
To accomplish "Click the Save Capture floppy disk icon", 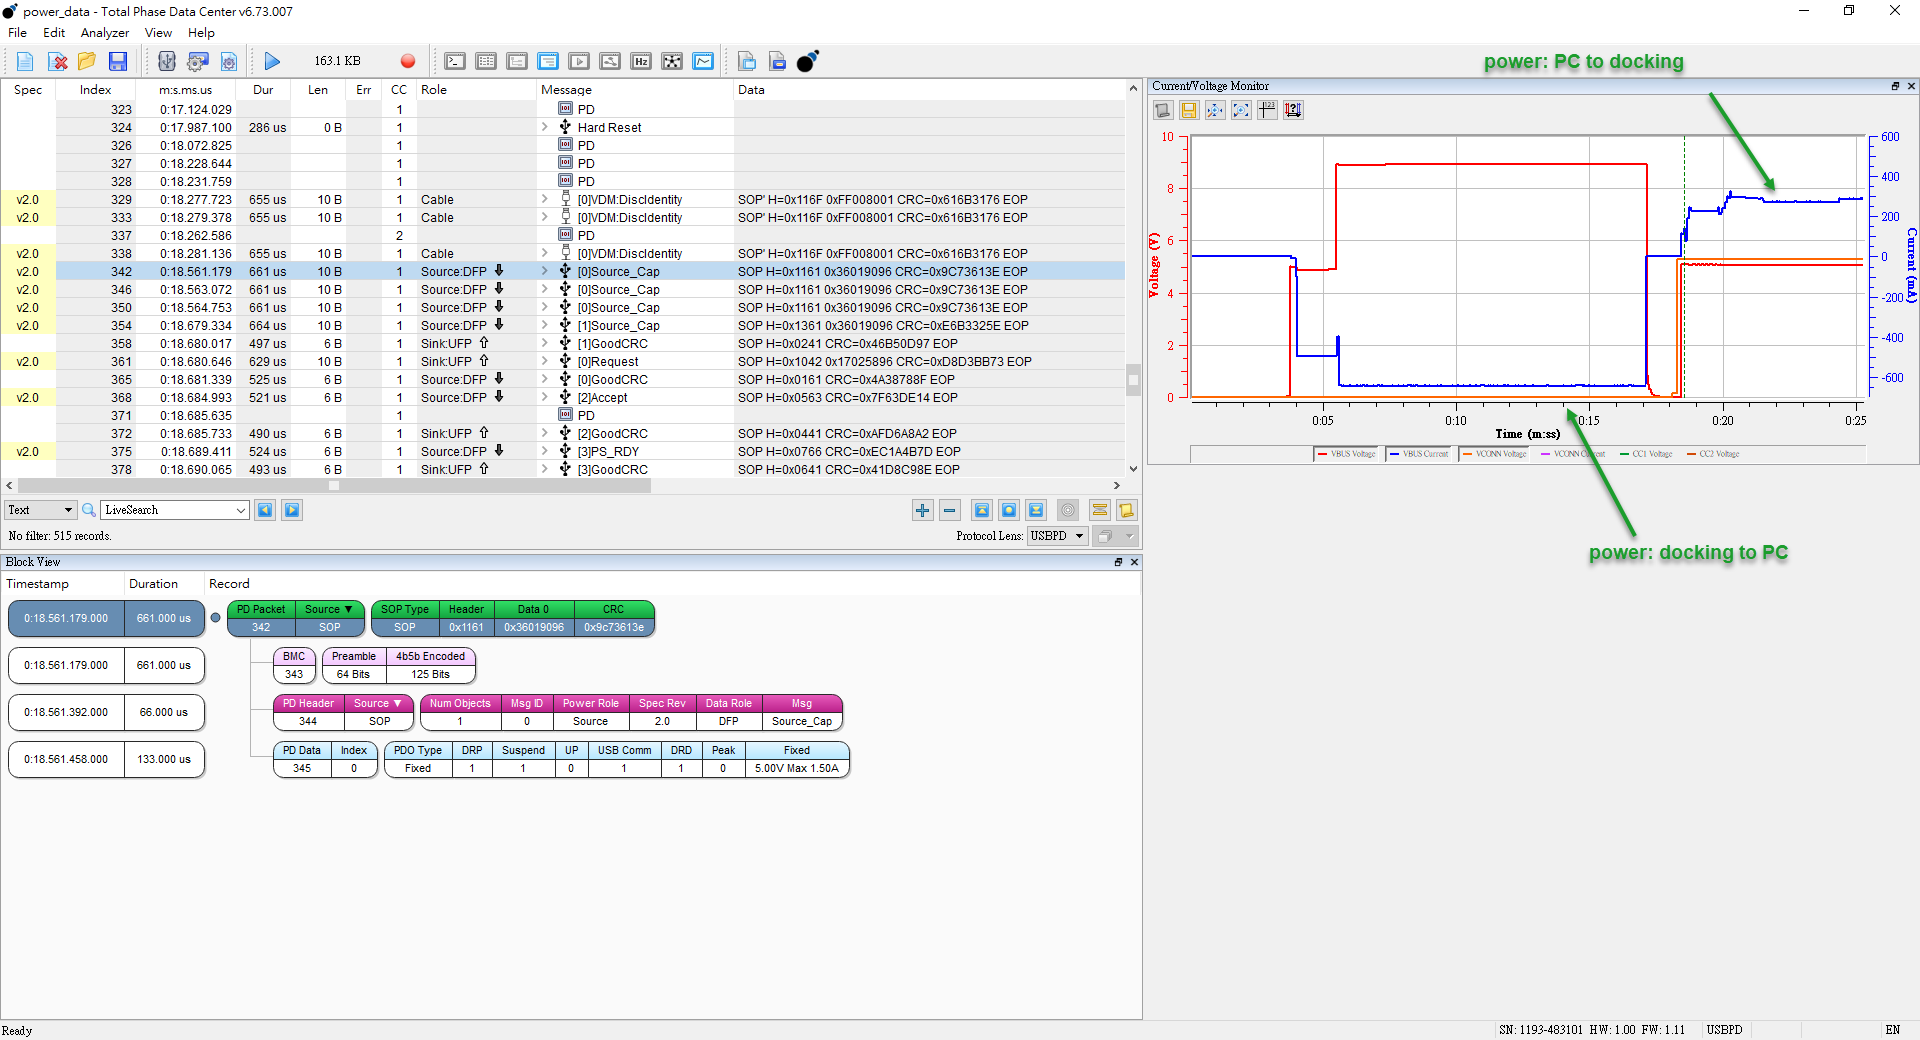I will [118, 62].
